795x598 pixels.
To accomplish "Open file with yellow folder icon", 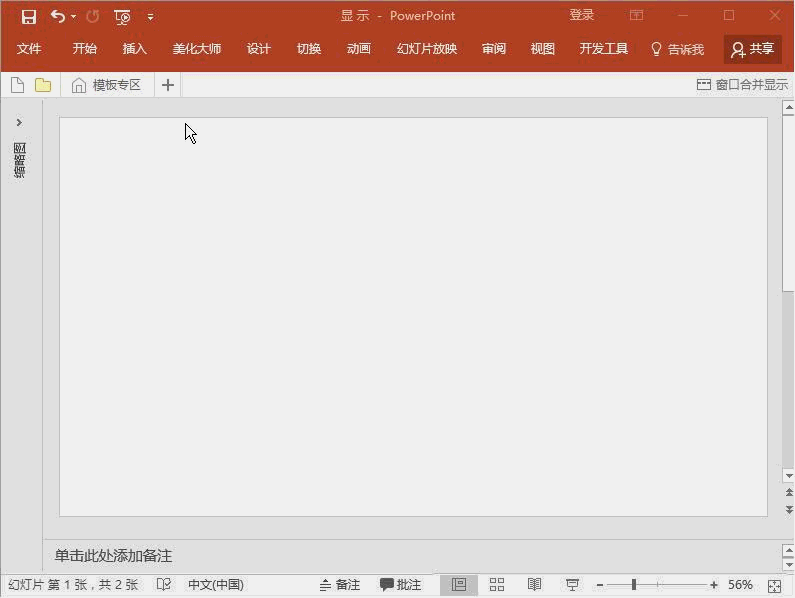I will 43,85.
